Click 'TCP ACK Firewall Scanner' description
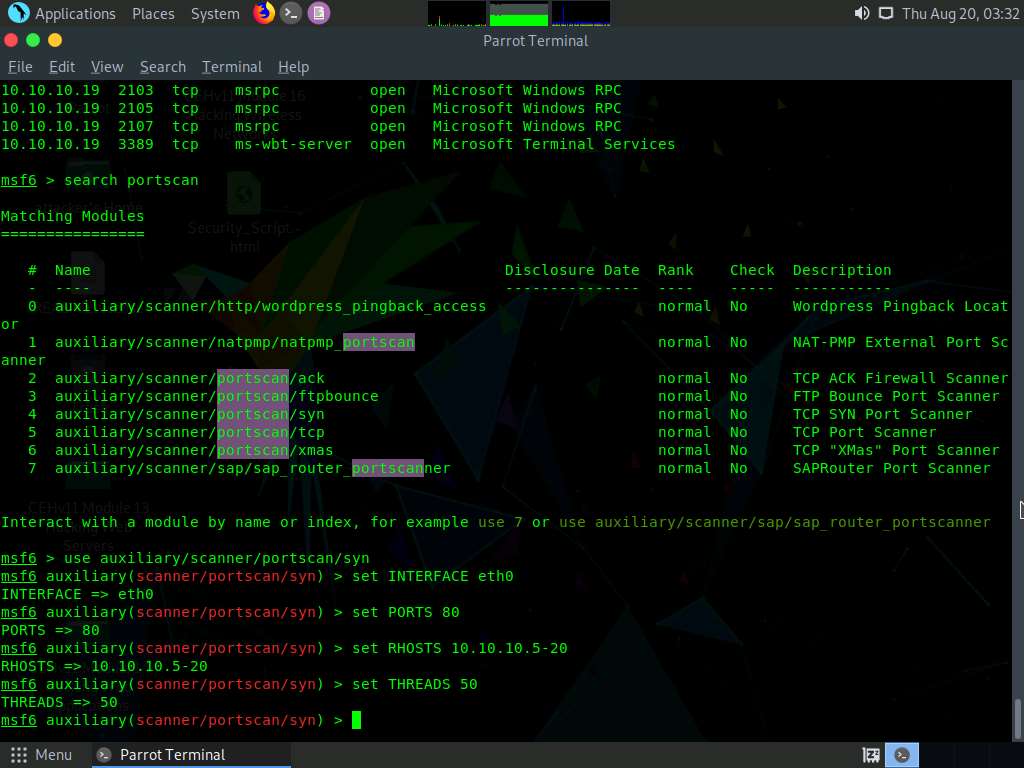Viewport: 1024px width, 768px height. [x=901, y=378]
